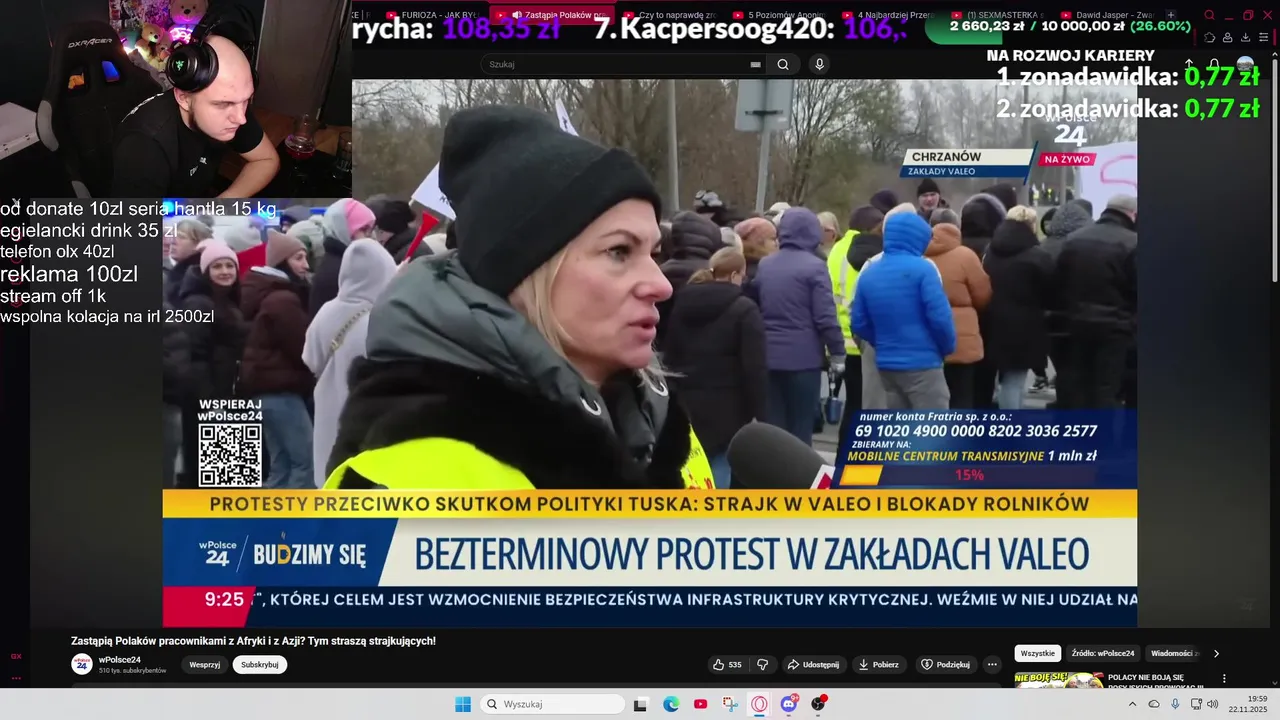
Task: Switch to tab '5 Poziomów Anonim'
Action: click(x=779, y=15)
